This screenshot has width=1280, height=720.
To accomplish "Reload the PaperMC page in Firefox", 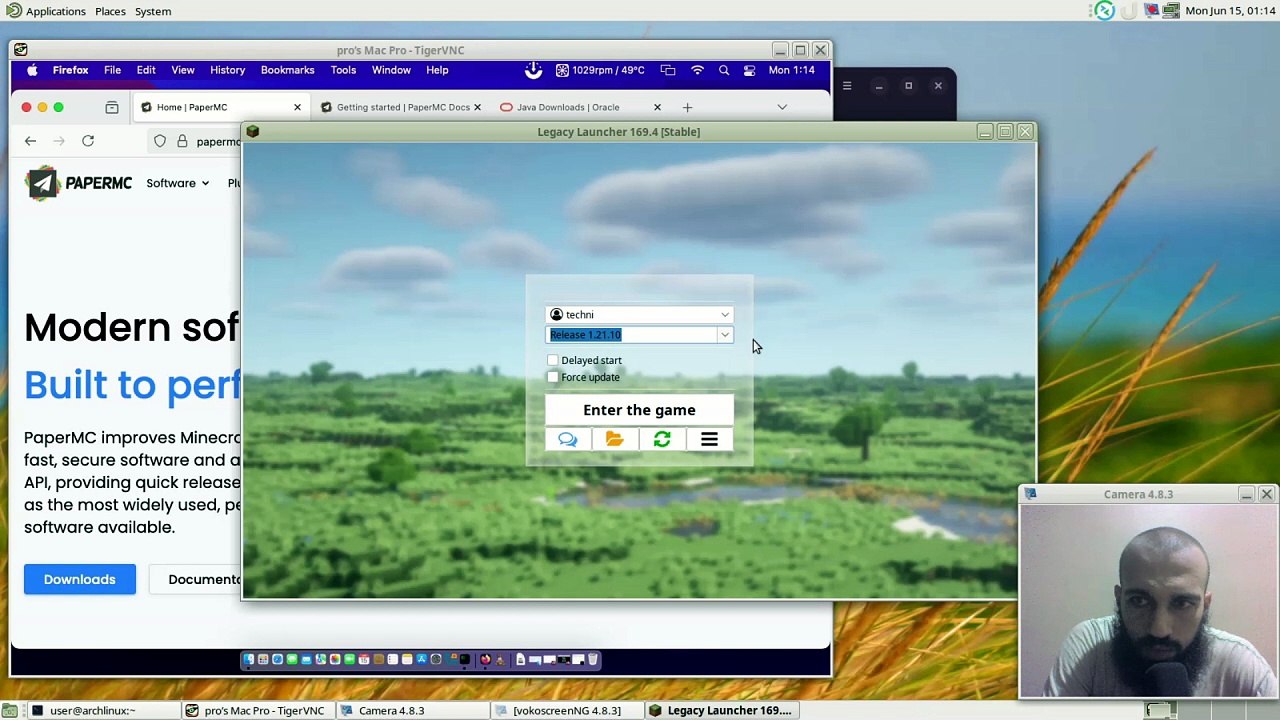I will (x=88, y=141).
